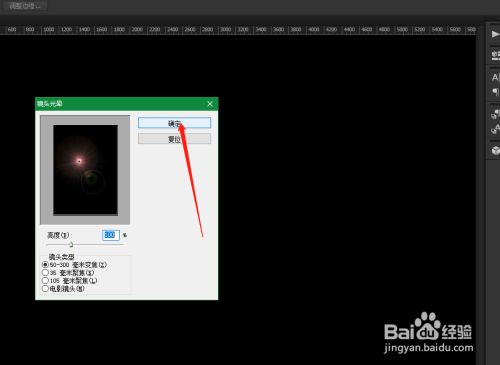Open the Actions panel play icon
Screen dimensions: 500x365
coord(495,34)
